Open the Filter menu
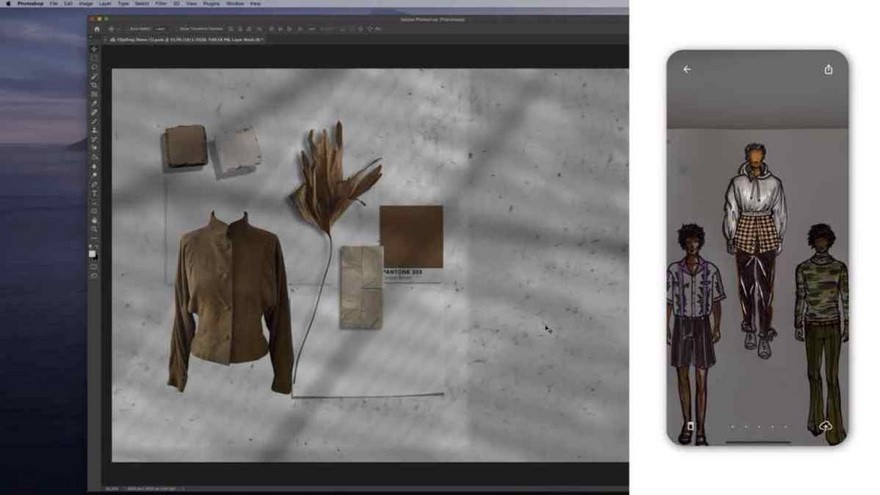This screenshot has height=495, width=880. tap(161, 3)
